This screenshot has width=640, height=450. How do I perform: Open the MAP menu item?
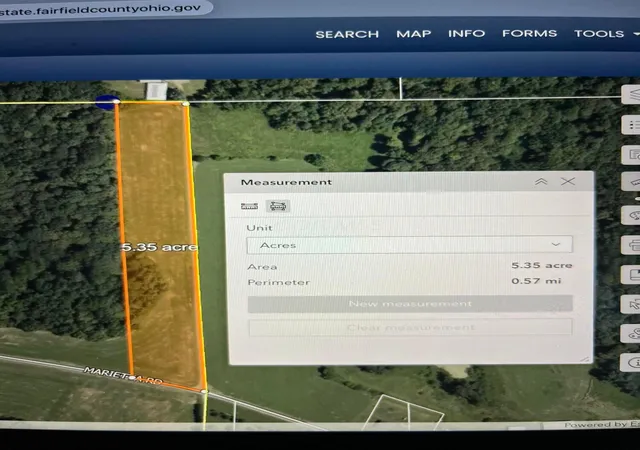[413, 34]
